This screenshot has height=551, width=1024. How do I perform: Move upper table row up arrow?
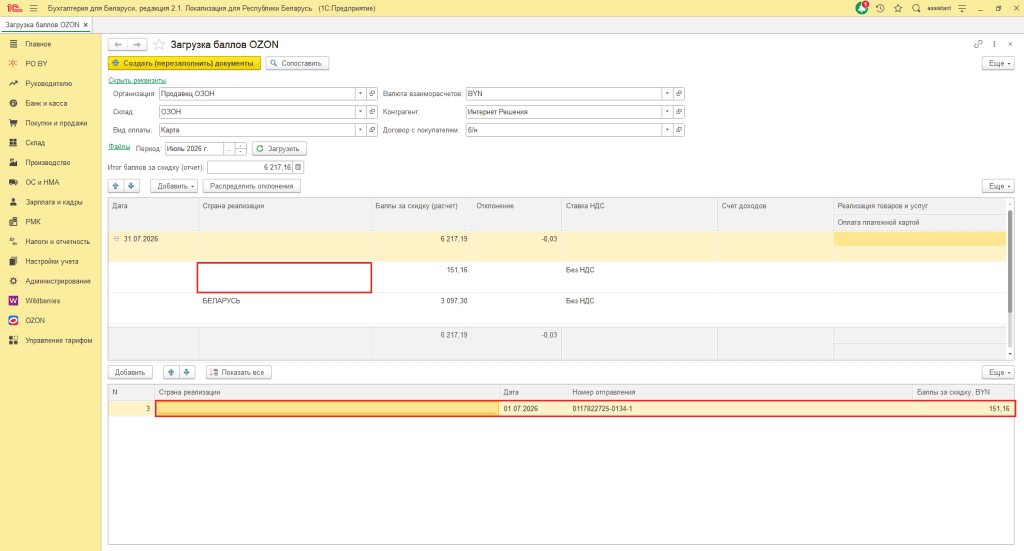tap(116, 186)
